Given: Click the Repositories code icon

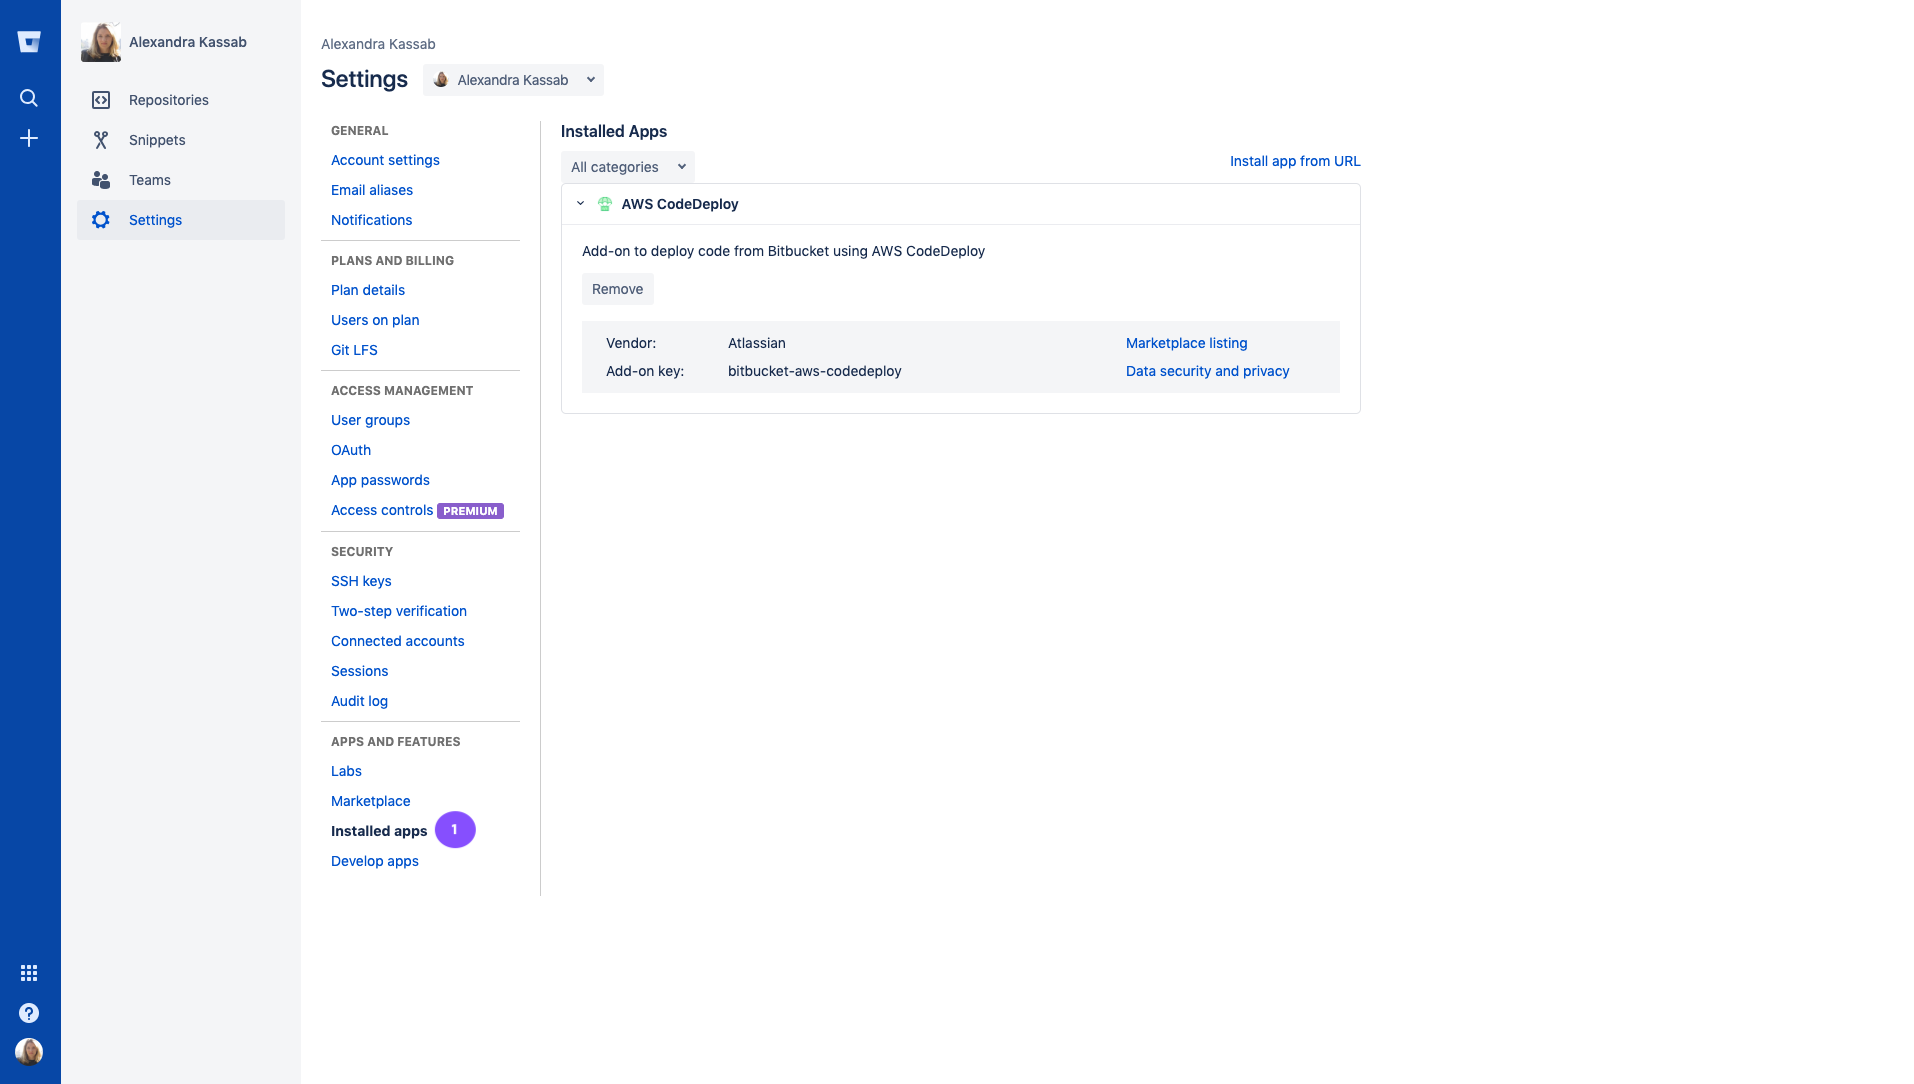Looking at the screenshot, I should (x=101, y=100).
